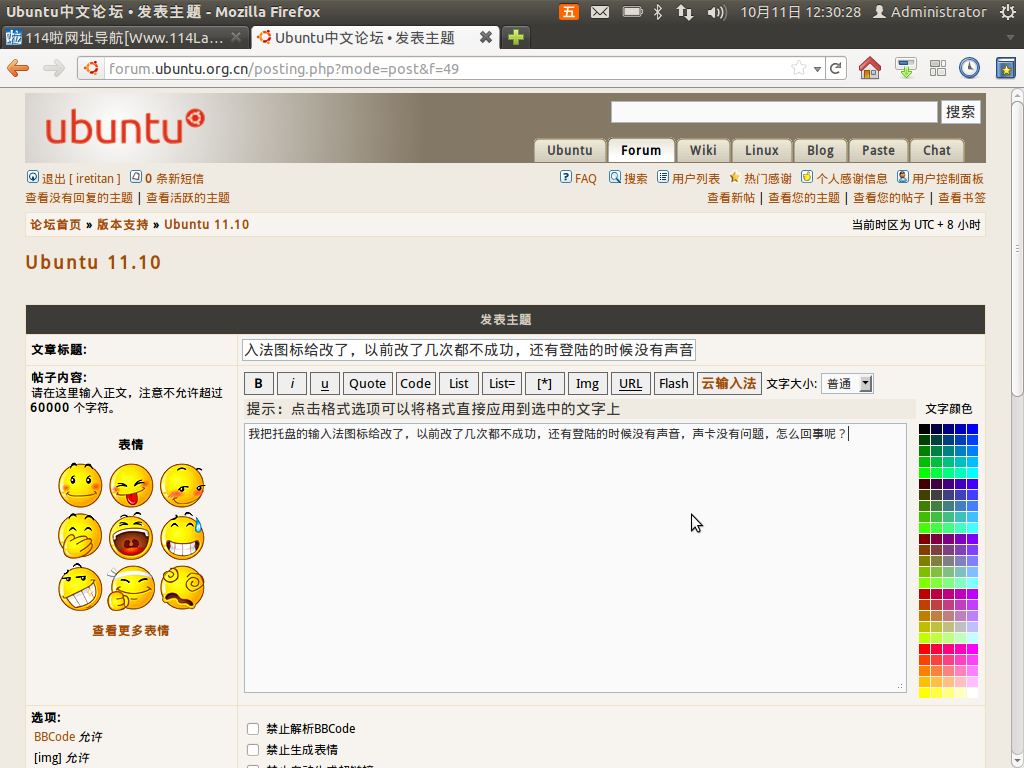The width and height of the screenshot is (1024, 768).
Task: Click the forum search input field
Action: click(x=774, y=112)
